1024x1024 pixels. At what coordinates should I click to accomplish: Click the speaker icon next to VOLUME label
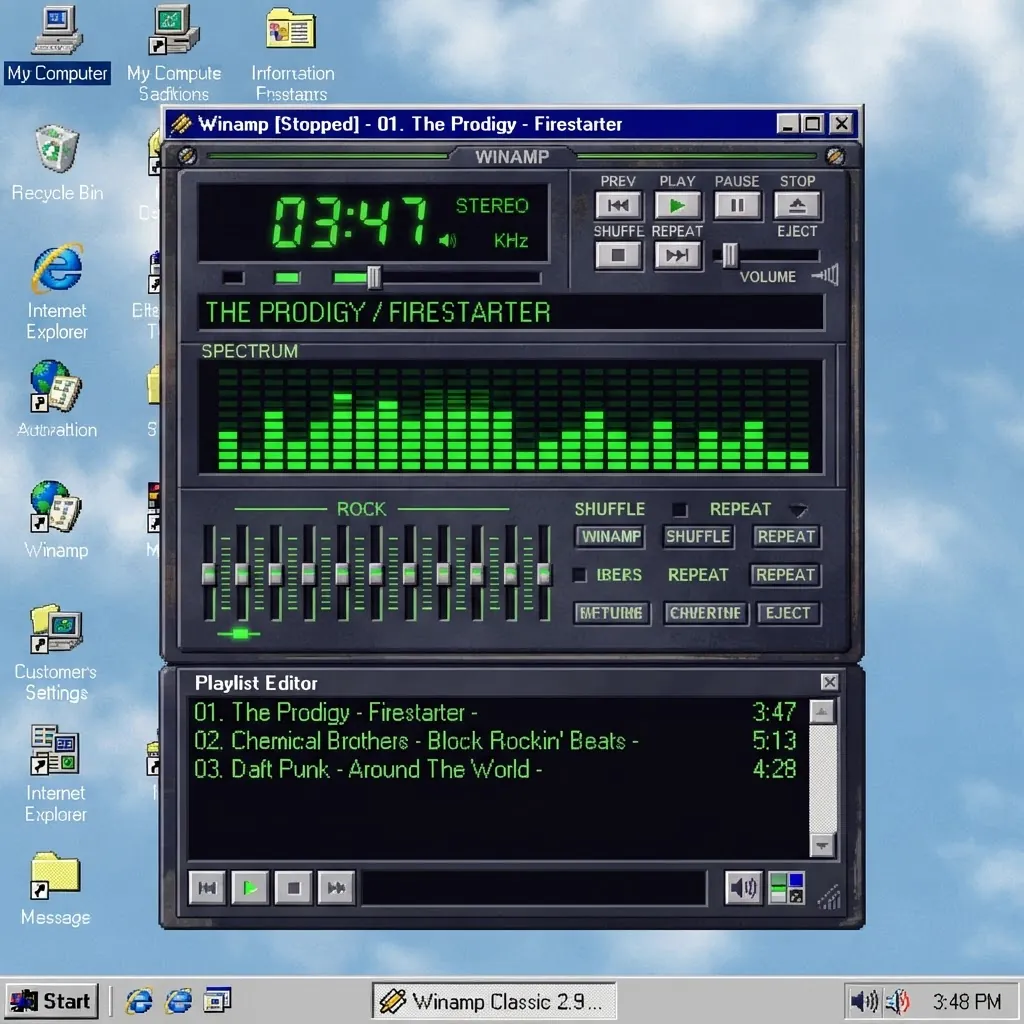825,275
